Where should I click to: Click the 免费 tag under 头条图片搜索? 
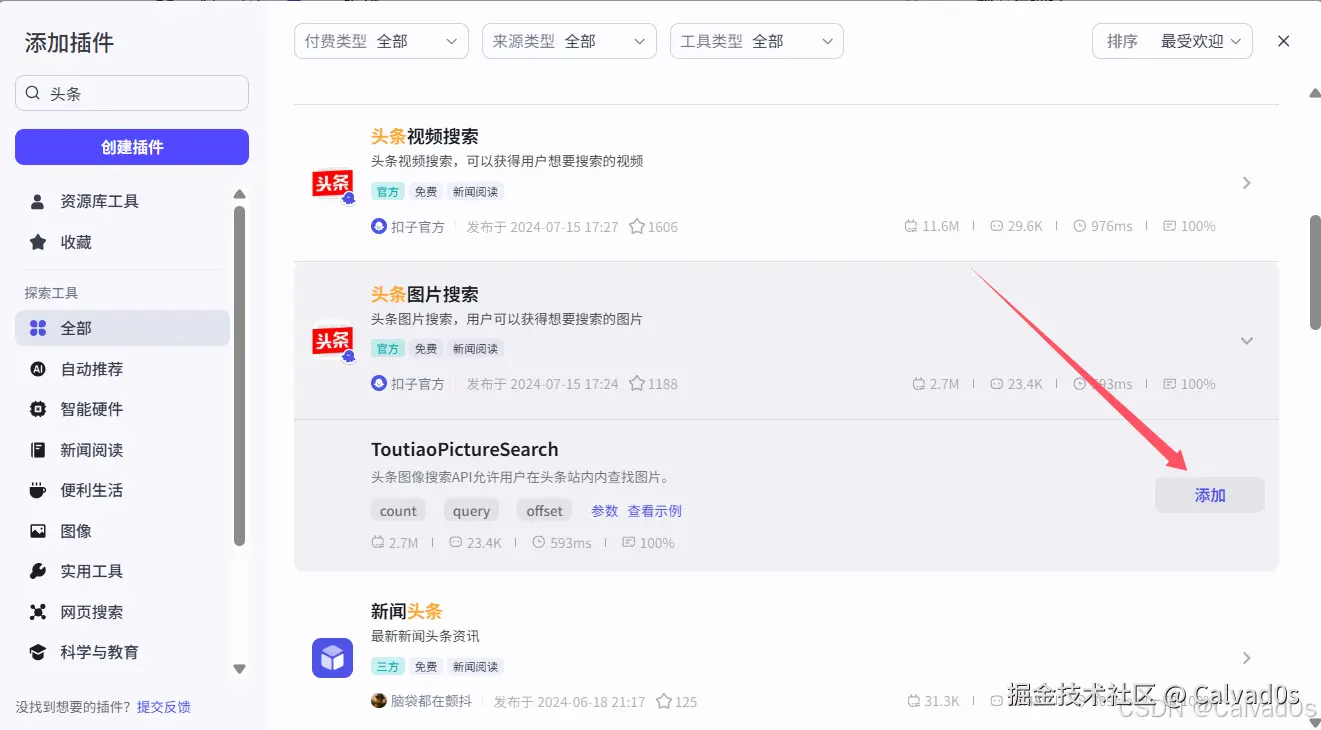point(426,349)
